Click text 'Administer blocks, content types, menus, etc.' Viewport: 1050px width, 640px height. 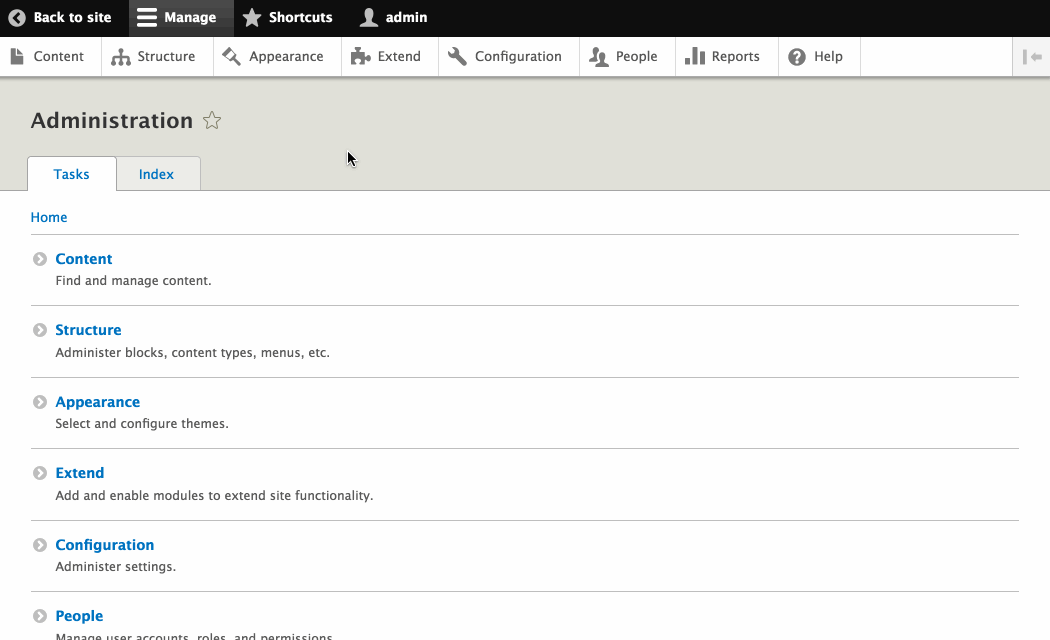pos(193,353)
